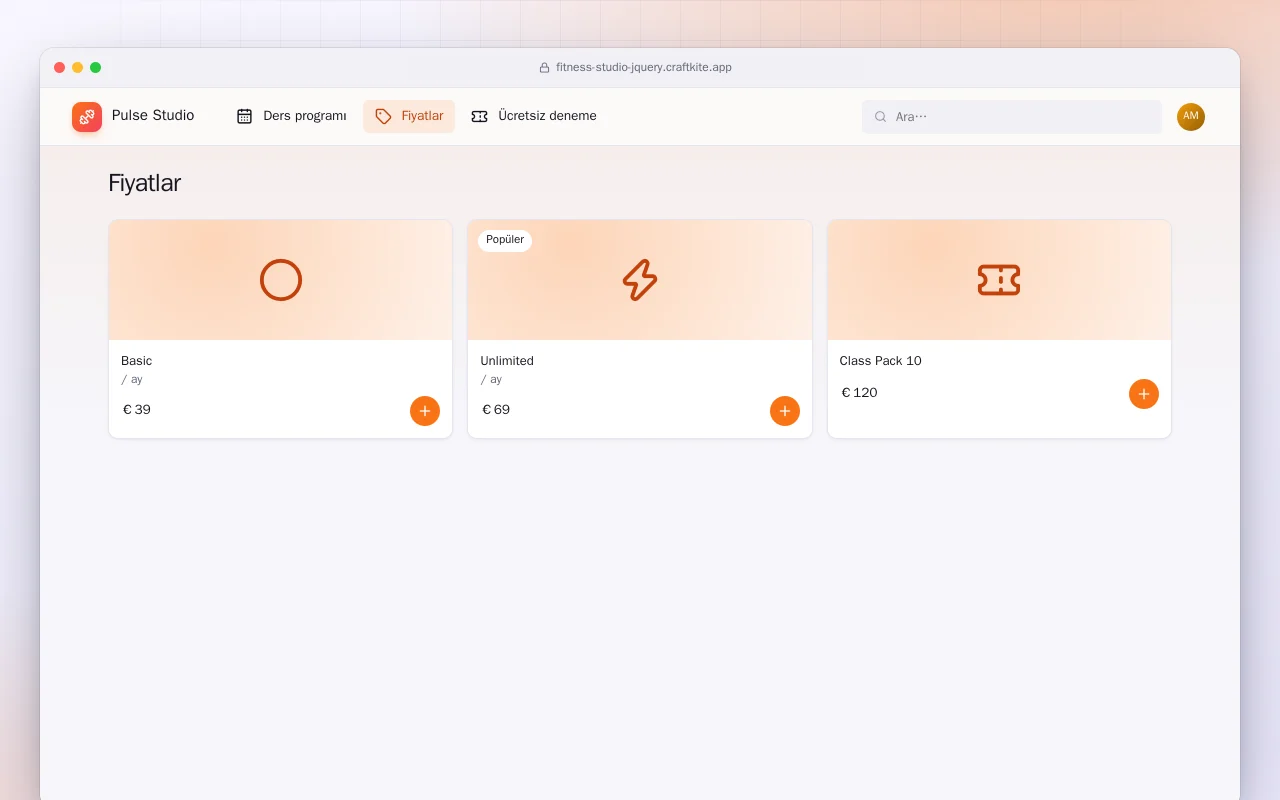Click the € 69 price

tap(496, 410)
